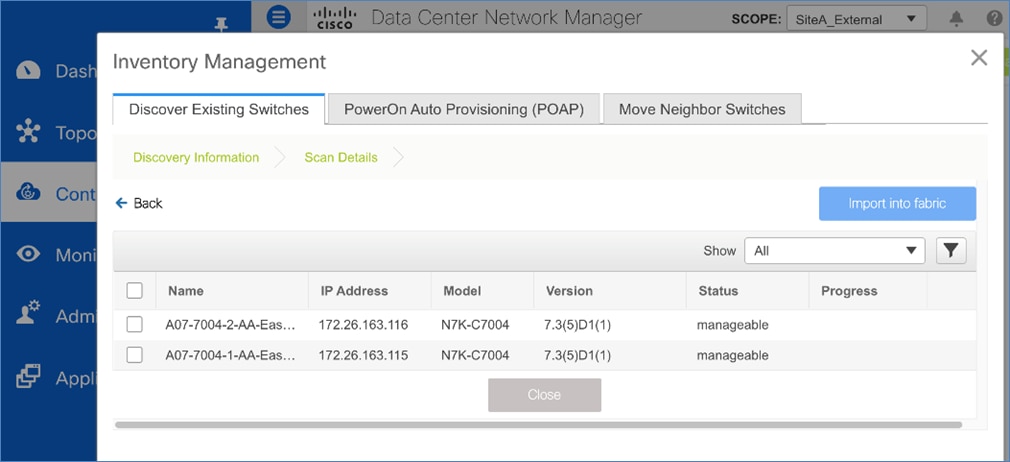Click N7K-C7004 model in the 172.26.163.116 row
This screenshot has height=462, width=1010.
click(475, 325)
